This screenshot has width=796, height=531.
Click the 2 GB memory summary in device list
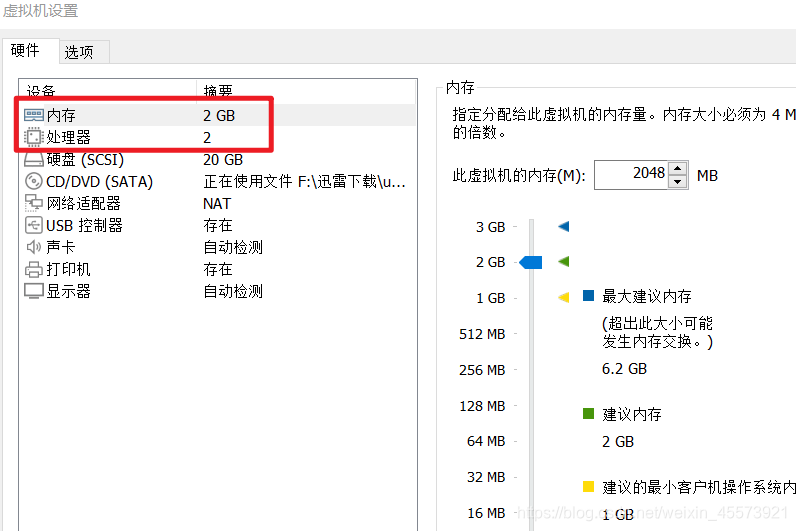[x=219, y=116]
